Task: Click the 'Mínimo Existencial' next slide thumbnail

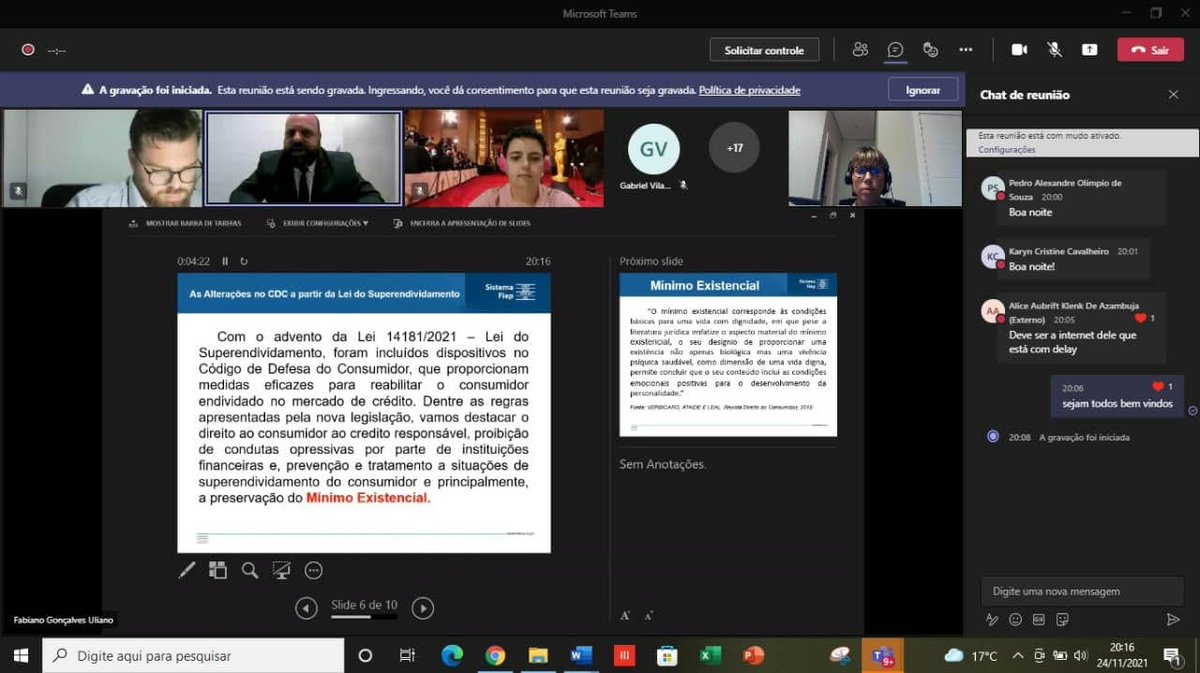Action: 728,354
